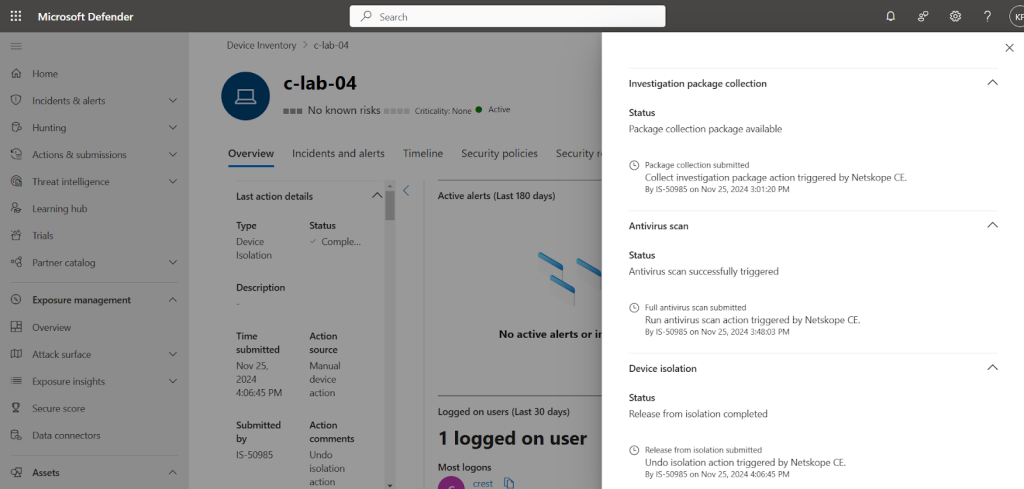The height and width of the screenshot is (489, 1024).
Task: Click the Exposure management Overview icon
Action: click(x=16, y=327)
